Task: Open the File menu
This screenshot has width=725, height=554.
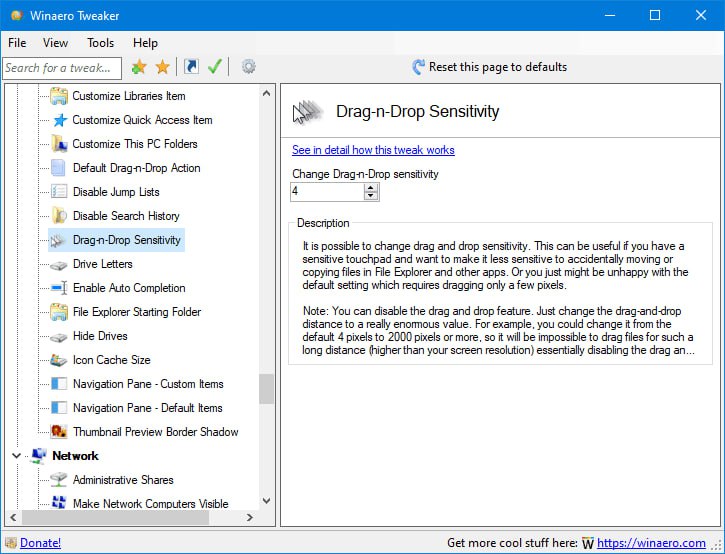Action: coord(17,43)
